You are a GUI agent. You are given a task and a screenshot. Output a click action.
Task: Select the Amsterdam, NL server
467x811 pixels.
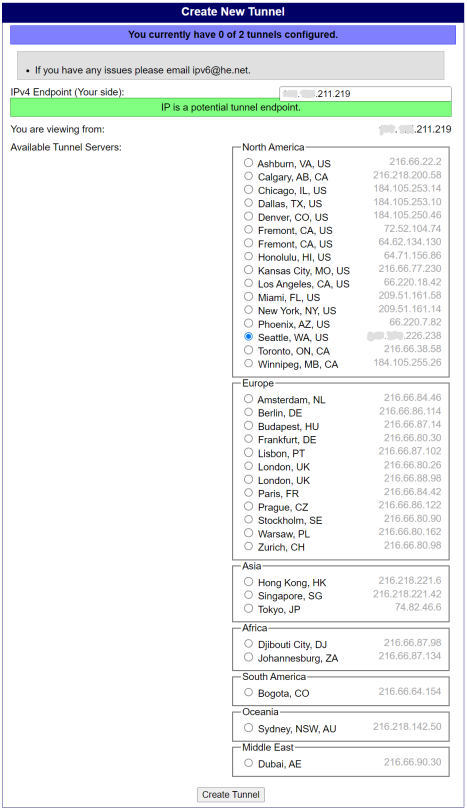(249, 399)
